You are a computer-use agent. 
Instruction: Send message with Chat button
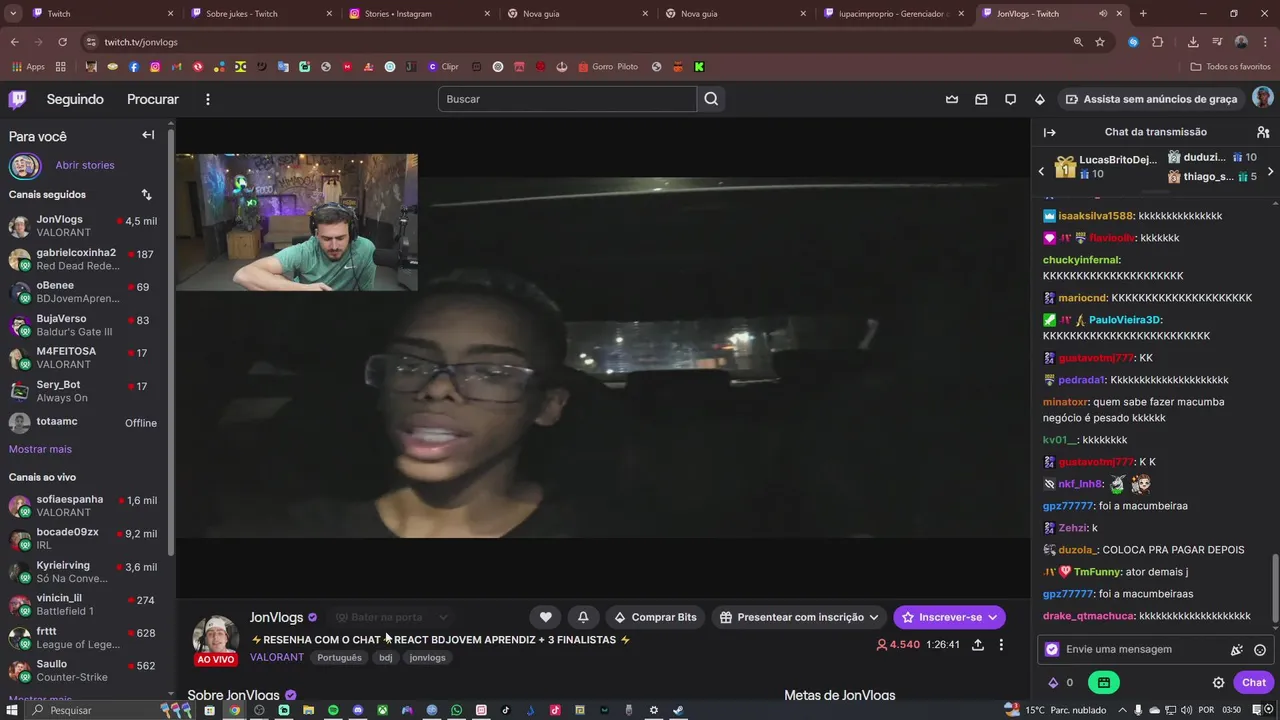point(1254,683)
